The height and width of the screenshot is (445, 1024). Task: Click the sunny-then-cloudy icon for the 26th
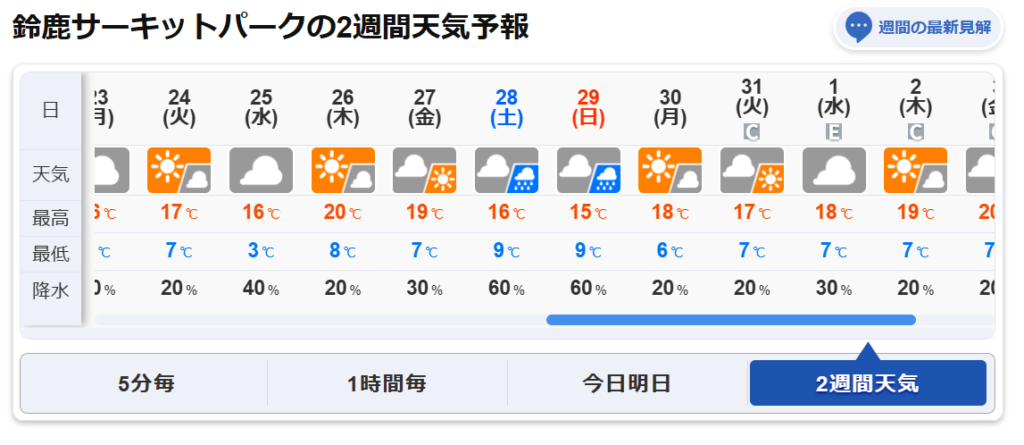click(343, 170)
